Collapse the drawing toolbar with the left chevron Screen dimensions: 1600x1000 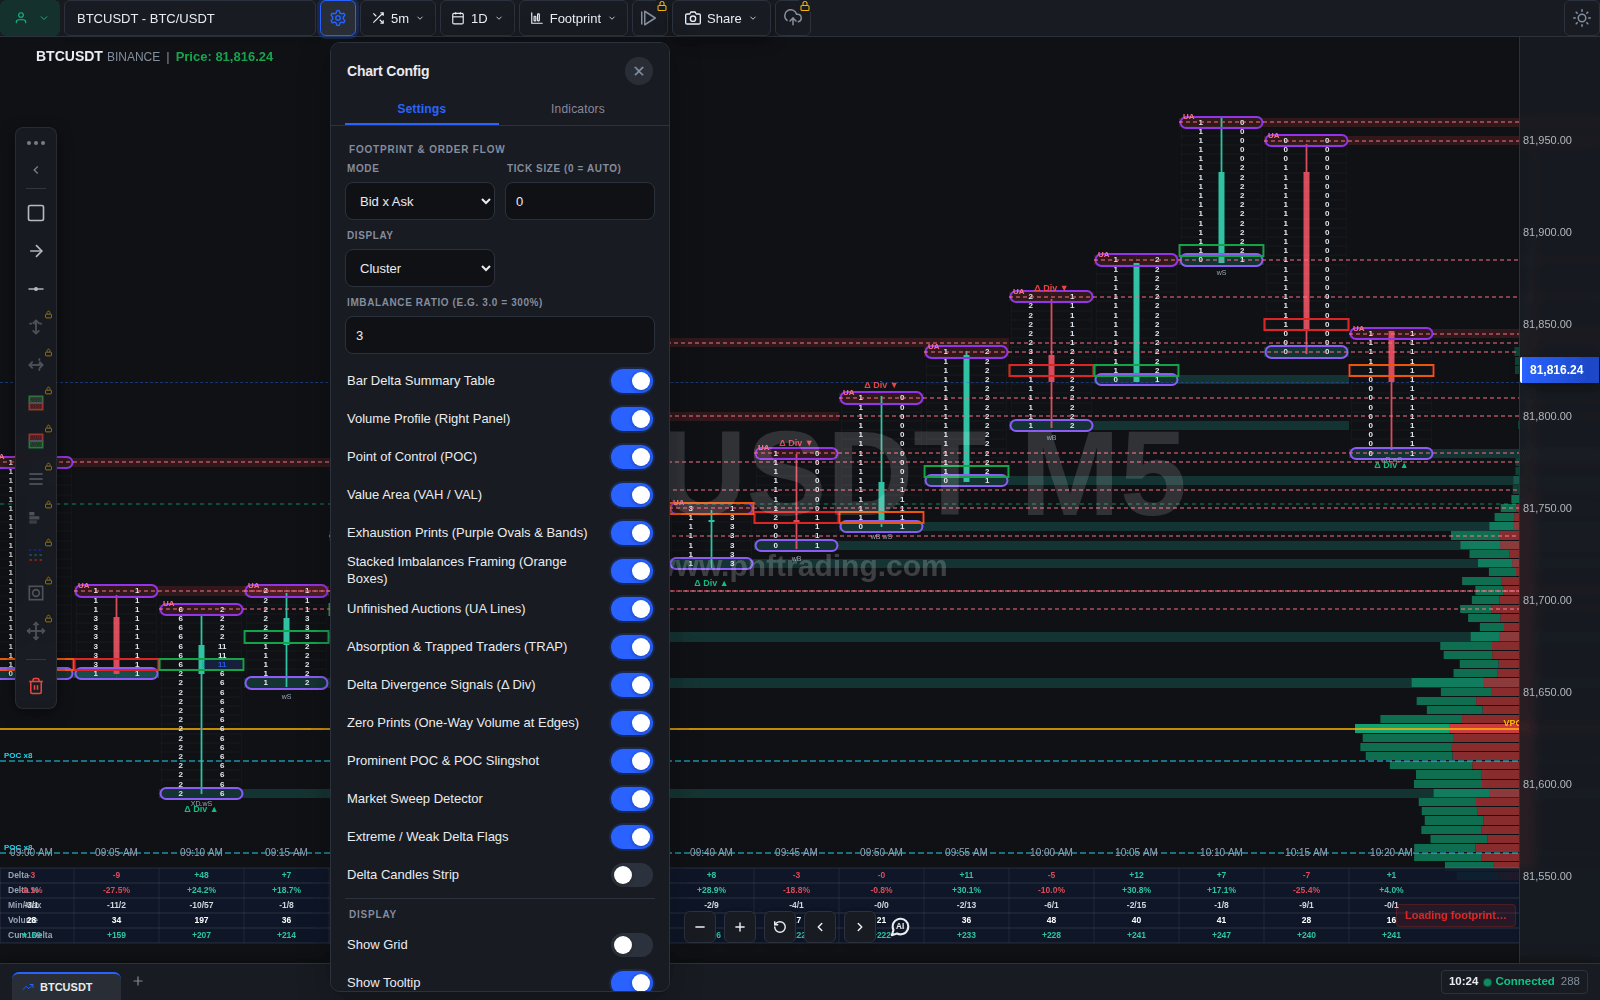coord(36,170)
